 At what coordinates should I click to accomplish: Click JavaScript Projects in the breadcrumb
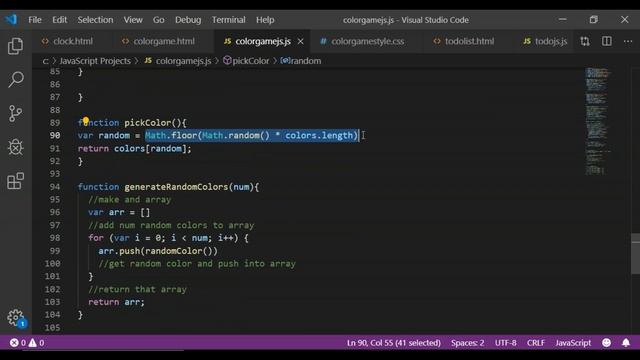coord(95,61)
